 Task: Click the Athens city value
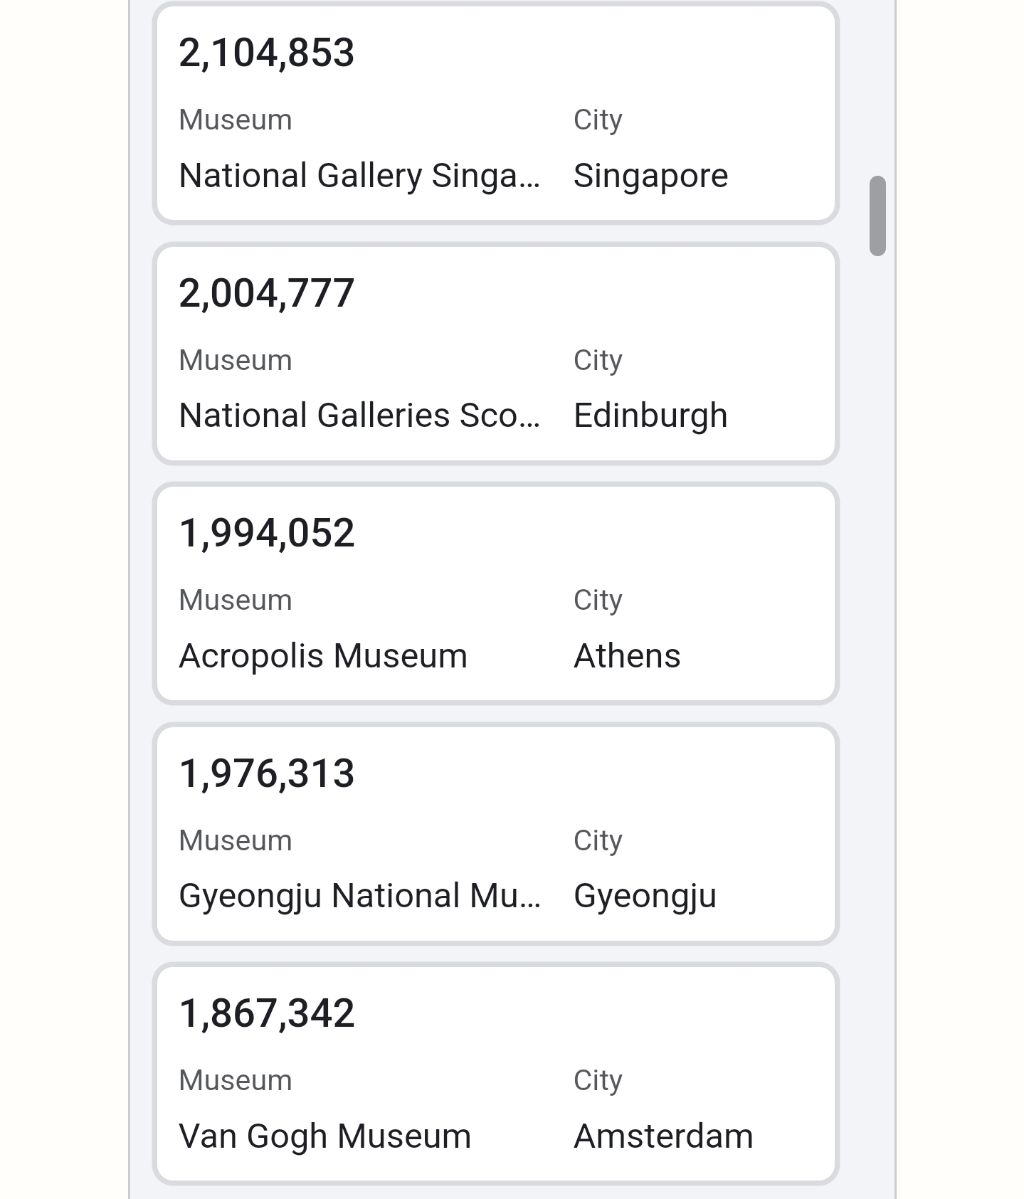pos(627,656)
